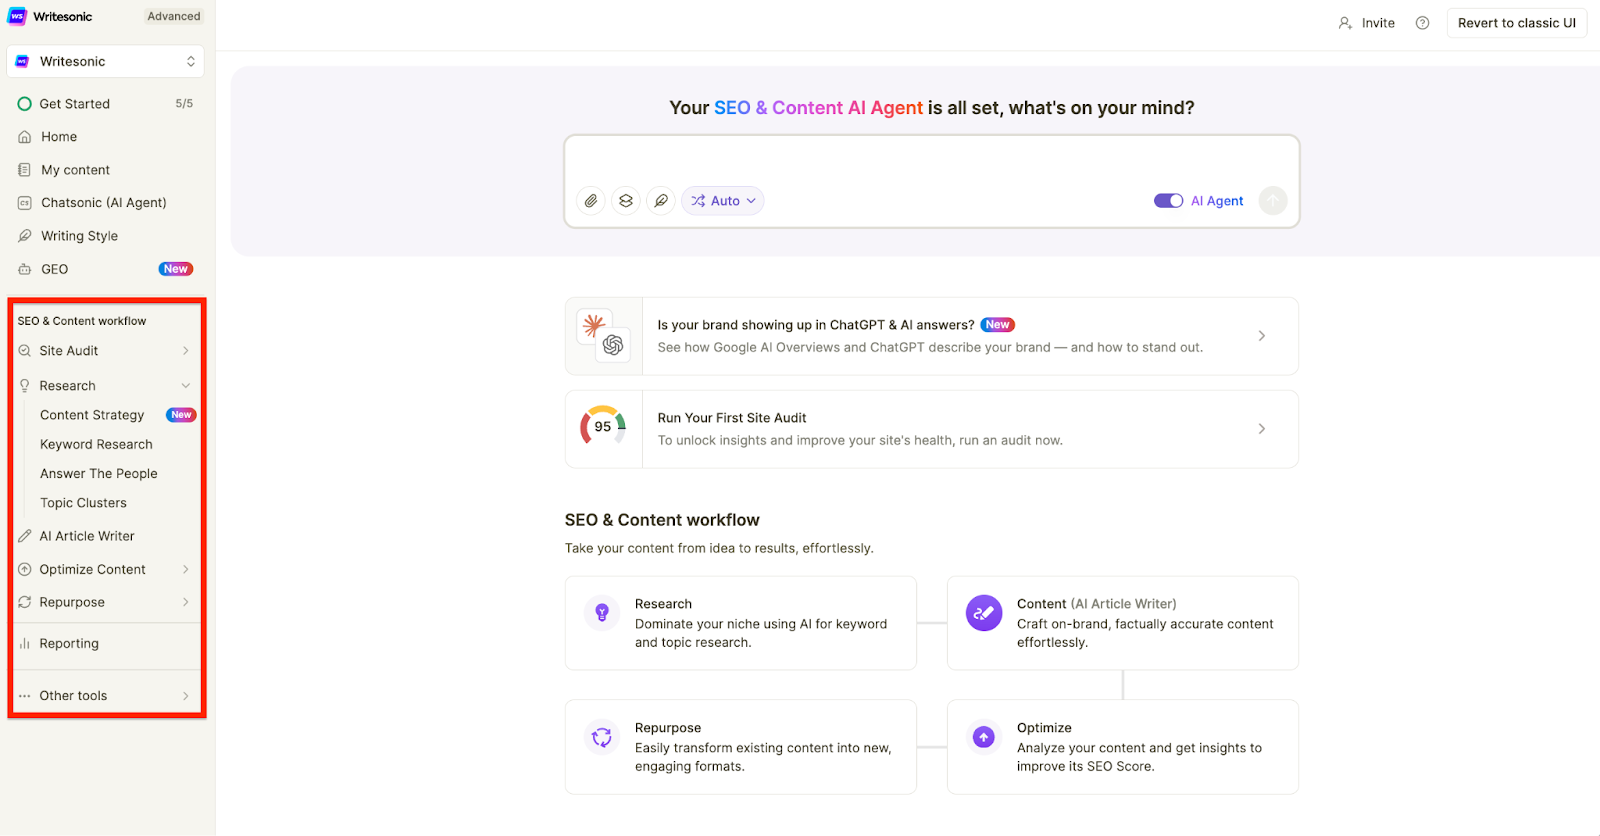Navigate to Chatsonic (AI Agent)

tap(104, 203)
